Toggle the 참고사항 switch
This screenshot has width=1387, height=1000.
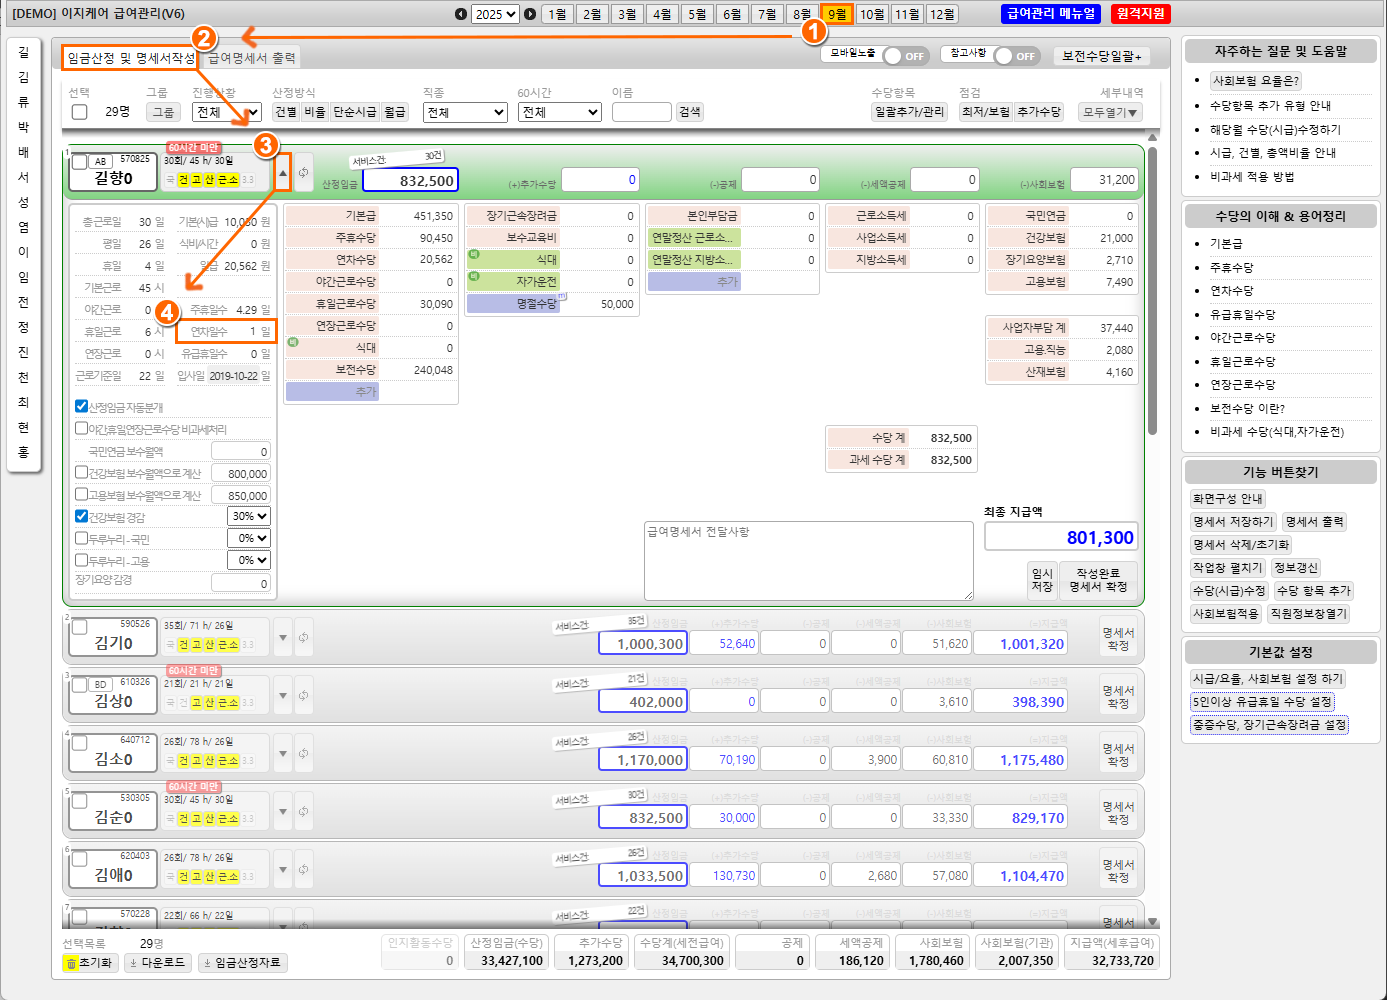pyautogui.click(x=1015, y=56)
